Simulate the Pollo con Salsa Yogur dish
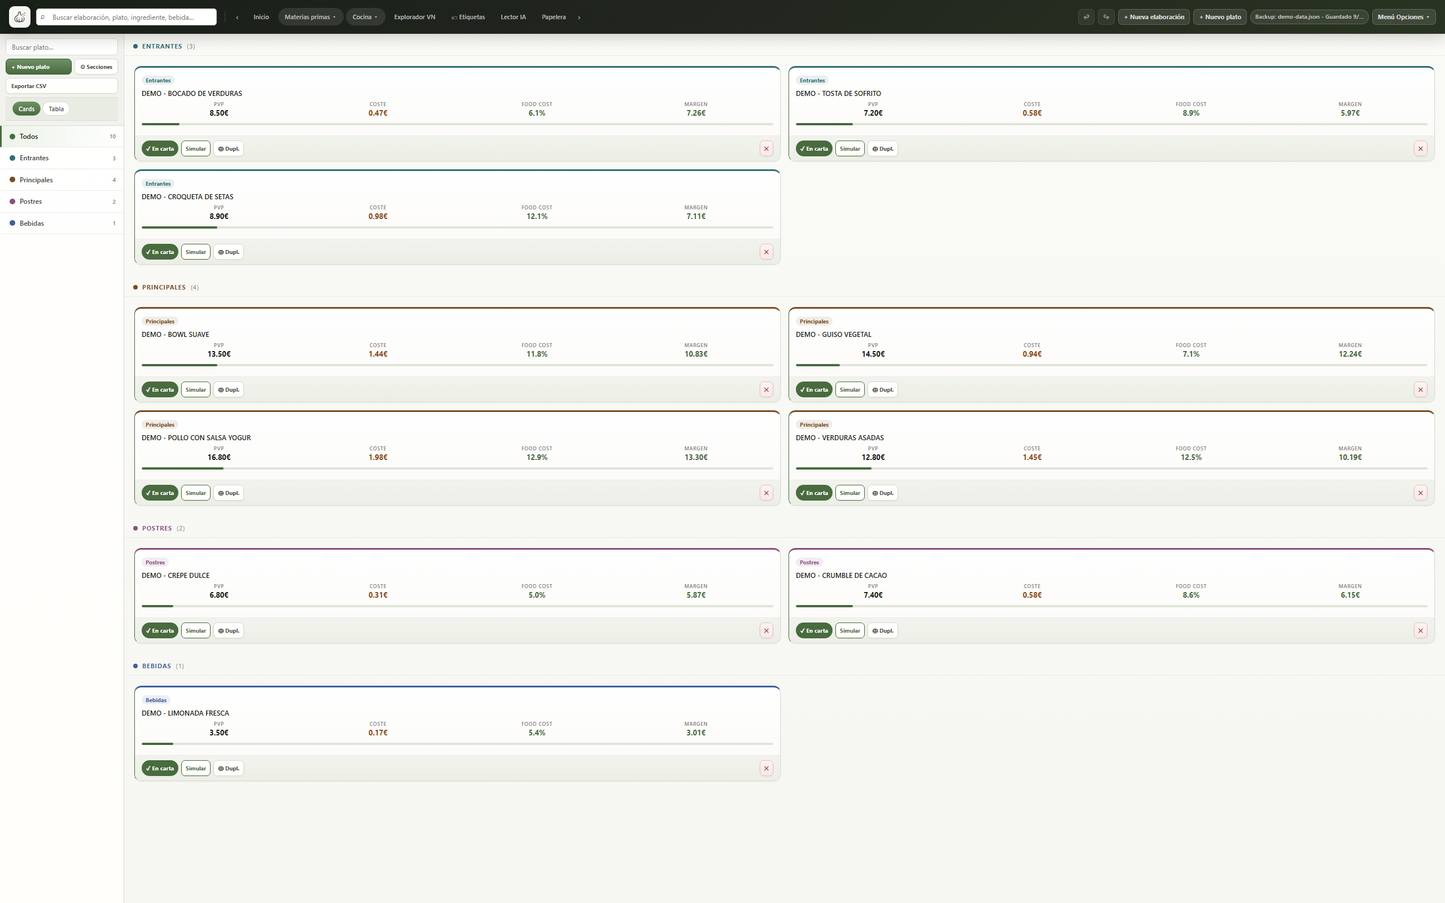 pos(196,493)
